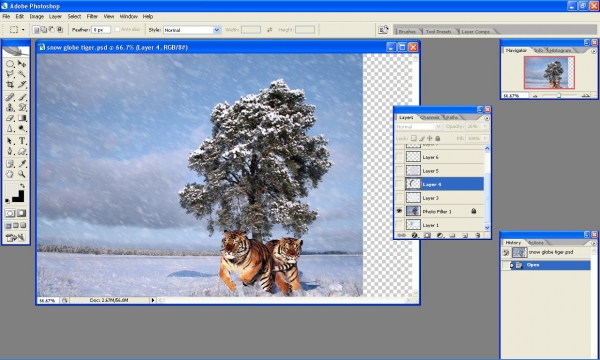
Task: Select the Custom Shape tool
Action: tap(22, 151)
